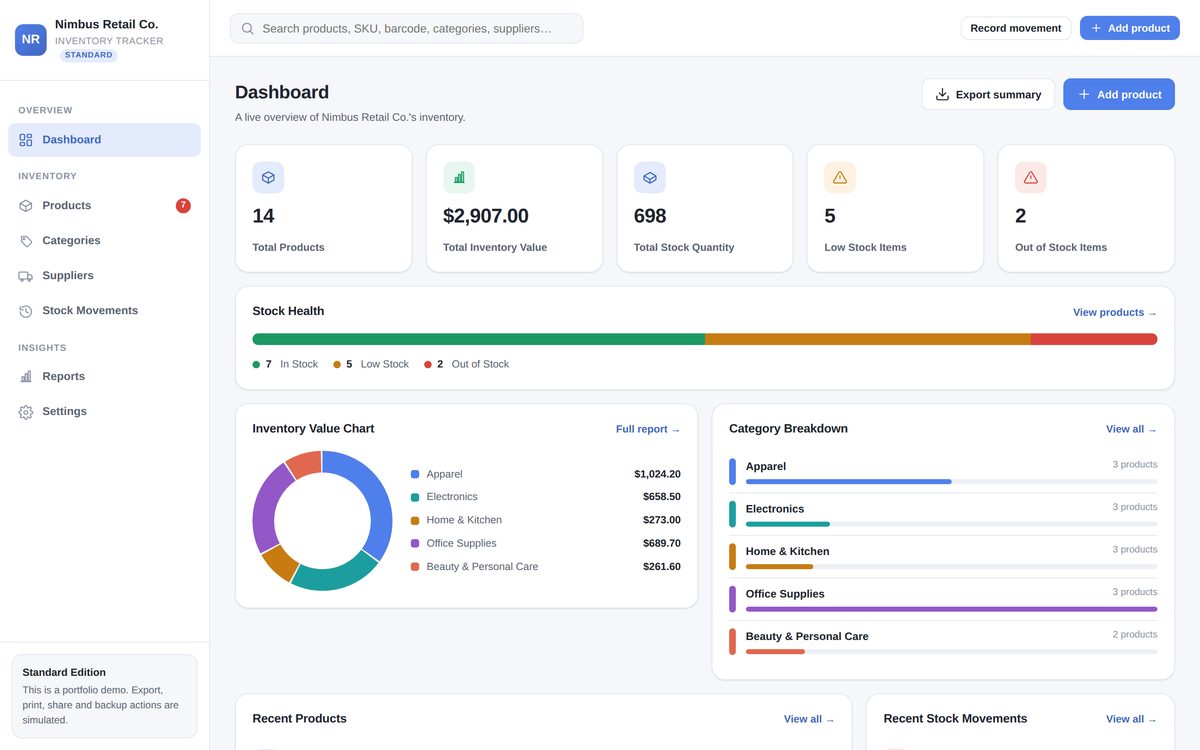Click the Apparel blue legend swatch
Viewport: 1200px width, 750px height.
click(415, 474)
